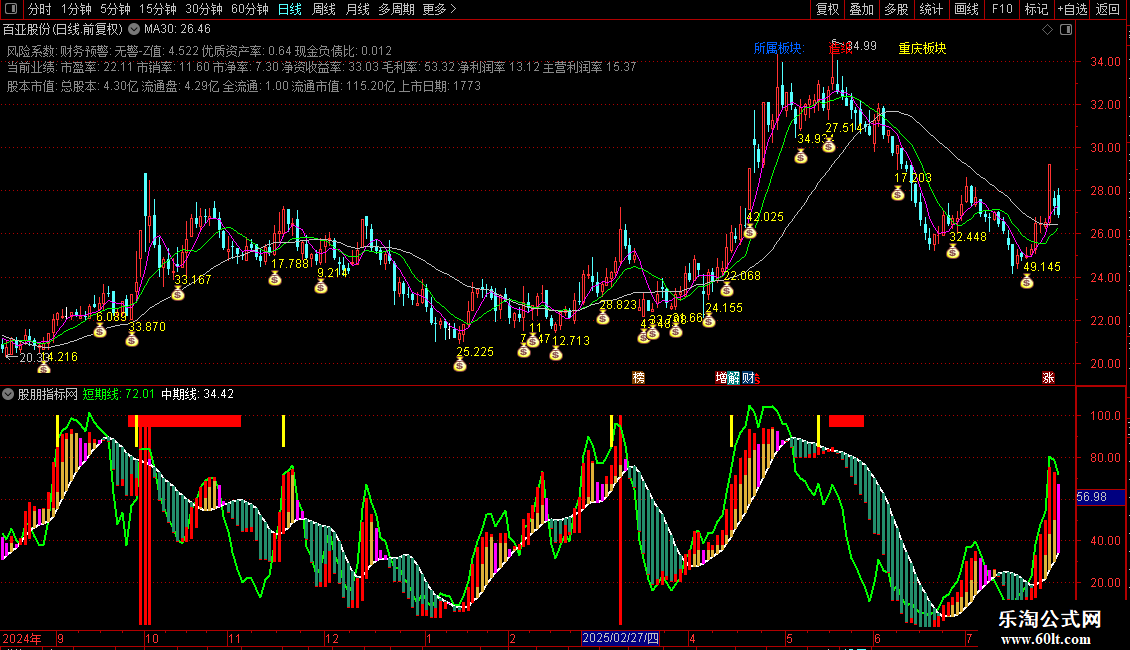This screenshot has width=1130, height=650.
Task: Switch to 月线 monthly chart
Action: coord(357,9)
